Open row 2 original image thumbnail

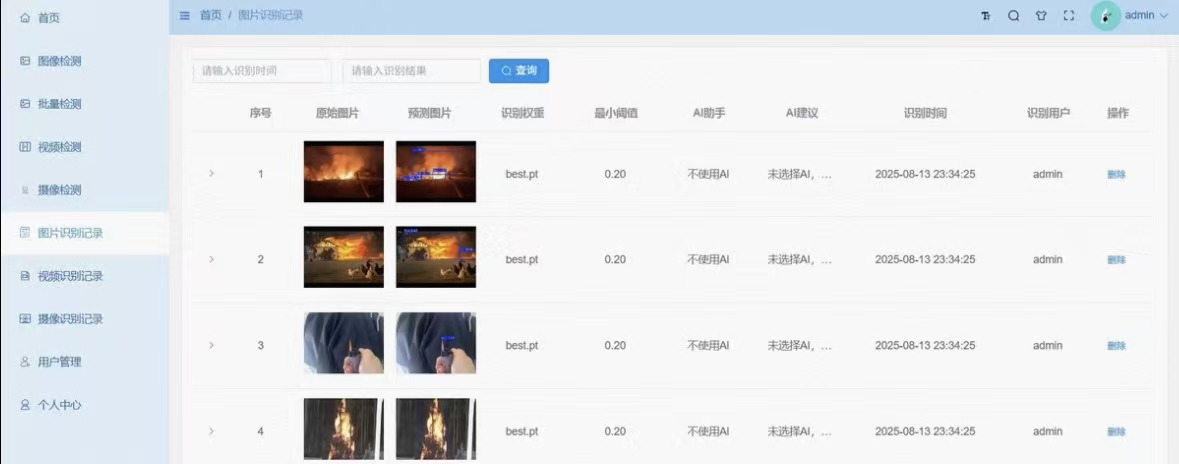[x=344, y=257]
